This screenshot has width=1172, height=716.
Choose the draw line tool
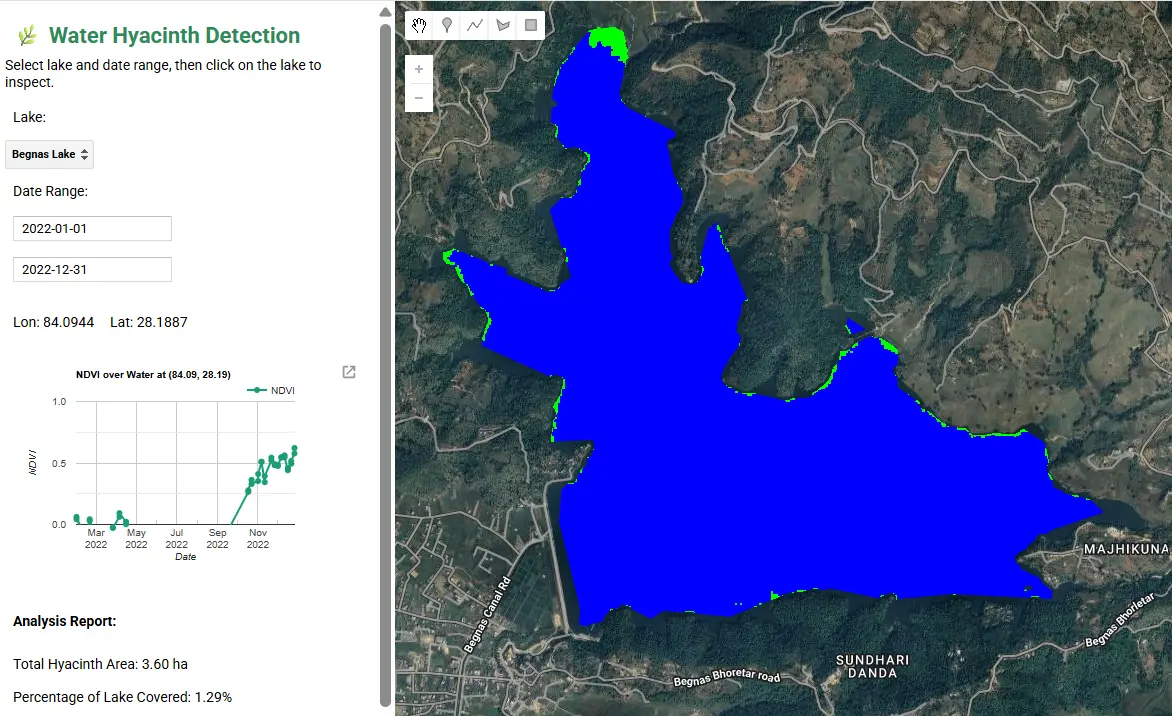click(x=475, y=25)
